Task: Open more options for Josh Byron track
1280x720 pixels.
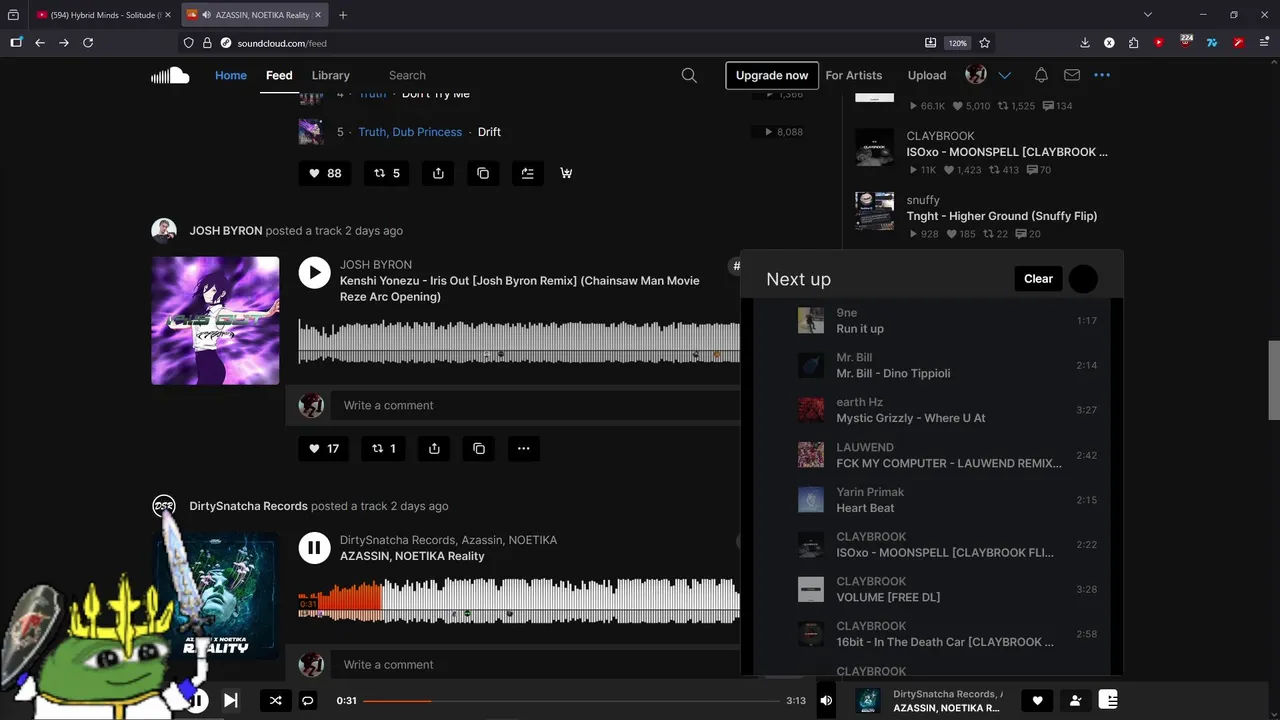Action: (x=523, y=449)
